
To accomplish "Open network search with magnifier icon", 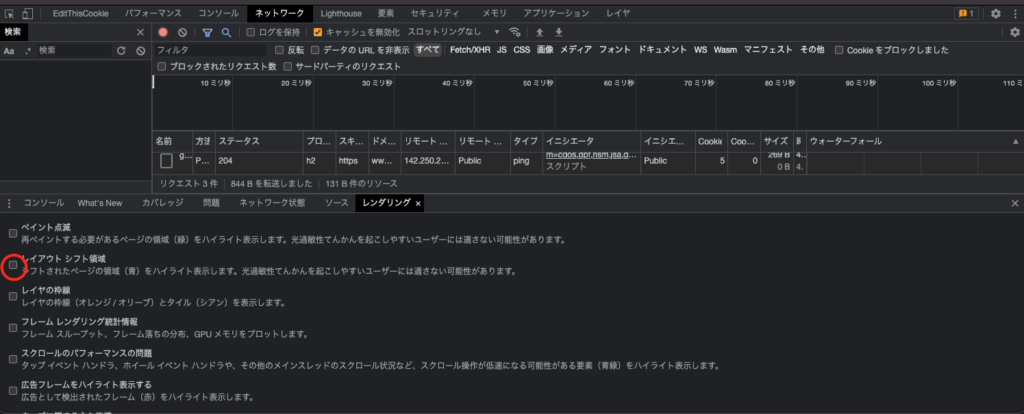I will tap(227, 32).
